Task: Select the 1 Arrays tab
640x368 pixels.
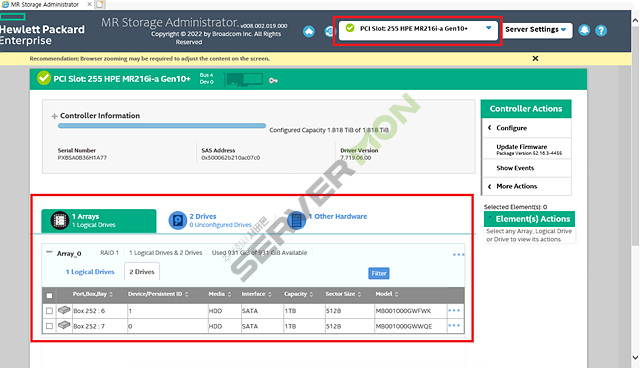Action: point(99,221)
